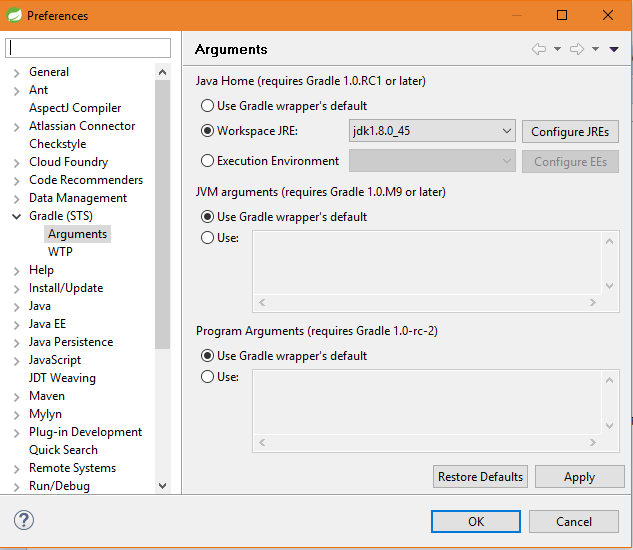
Task: Select Checkstyle in the preferences tree
Action: pyautogui.click(x=58, y=144)
